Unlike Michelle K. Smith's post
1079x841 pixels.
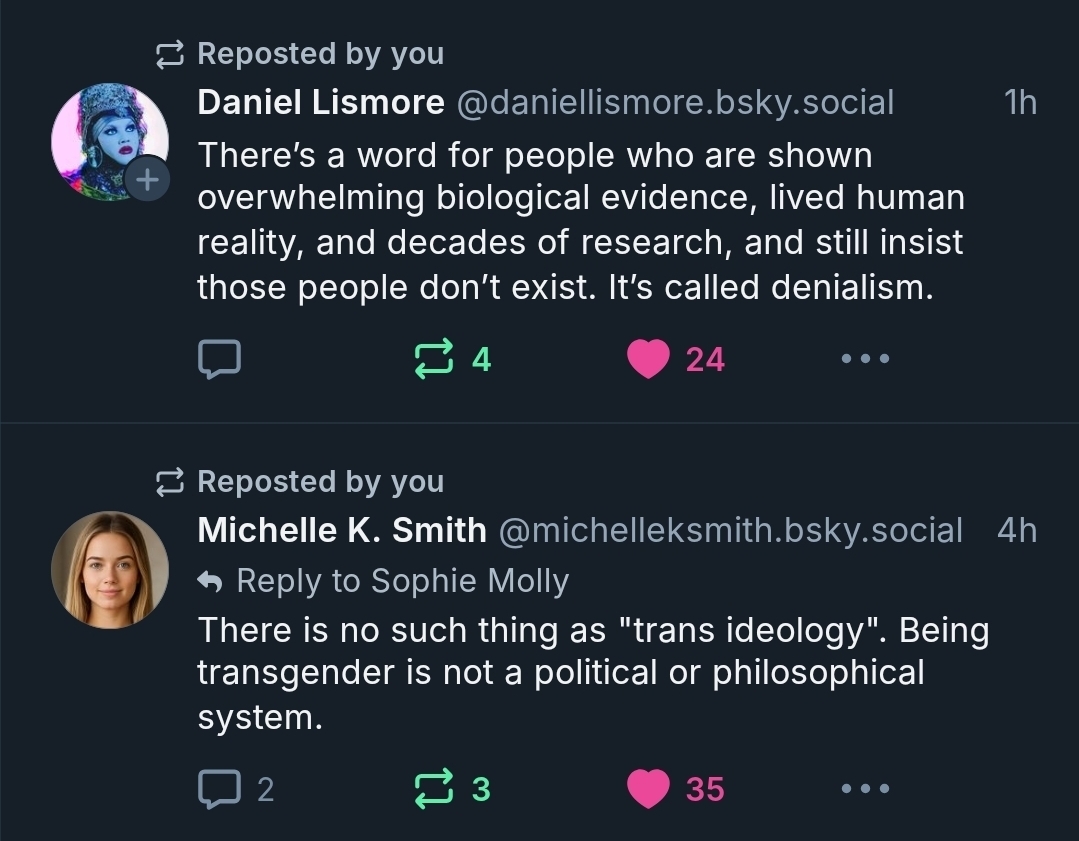(648, 789)
